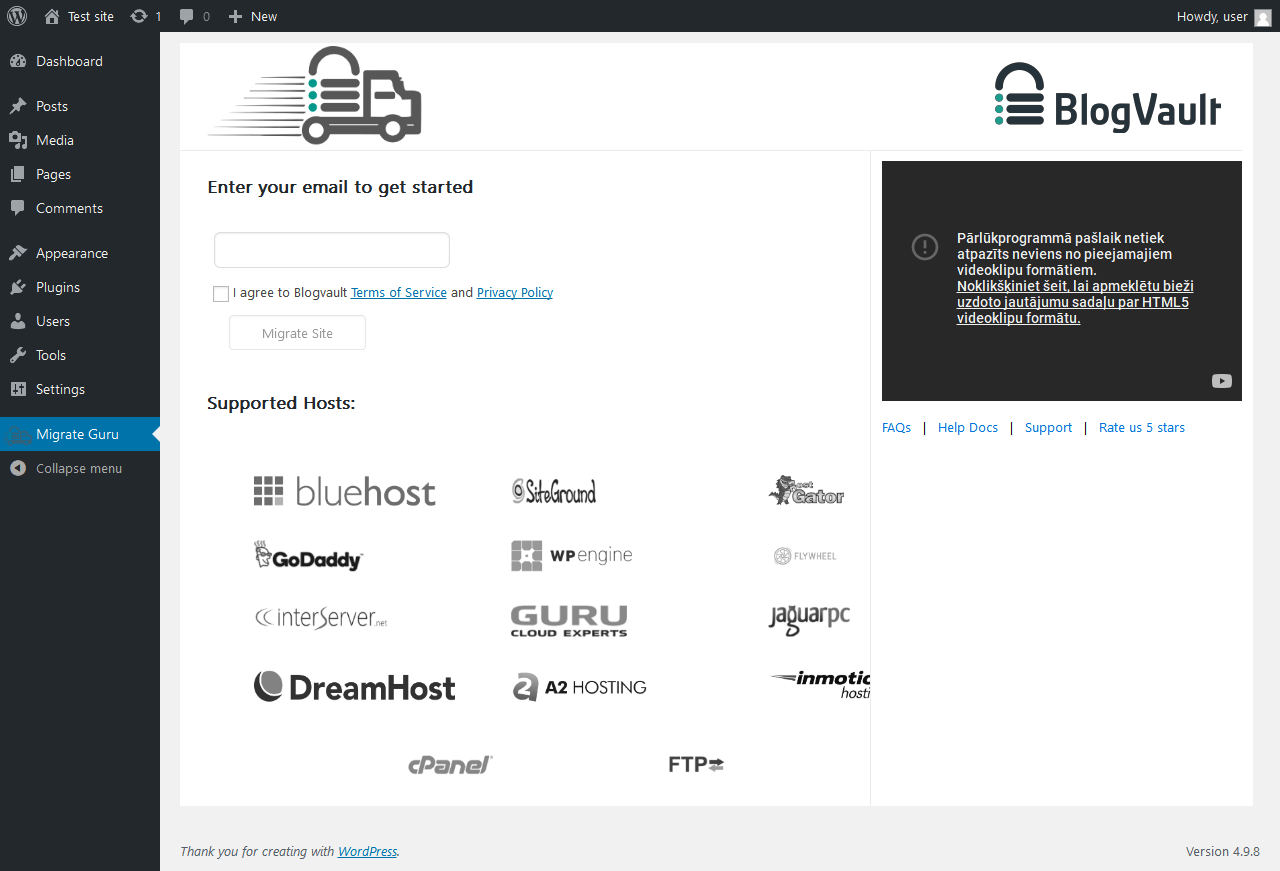The width and height of the screenshot is (1280, 871).
Task: Open the HTML5 video FAQ link in the player
Action: 1075,302
